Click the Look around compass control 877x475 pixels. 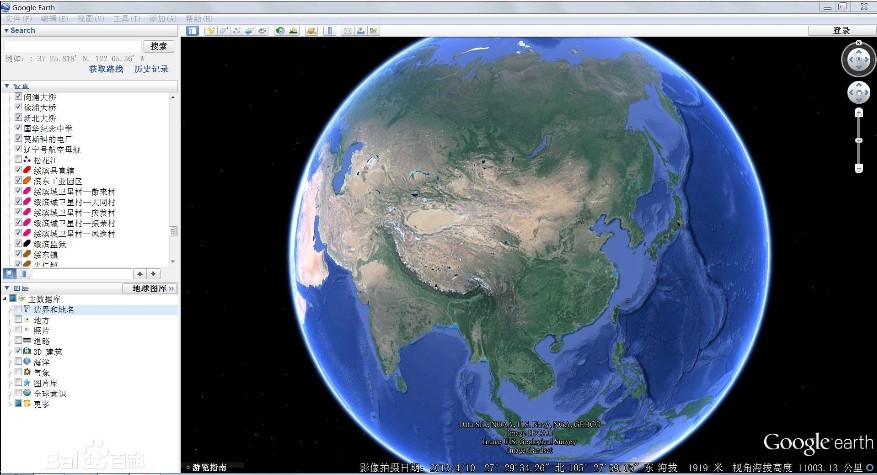[858, 59]
